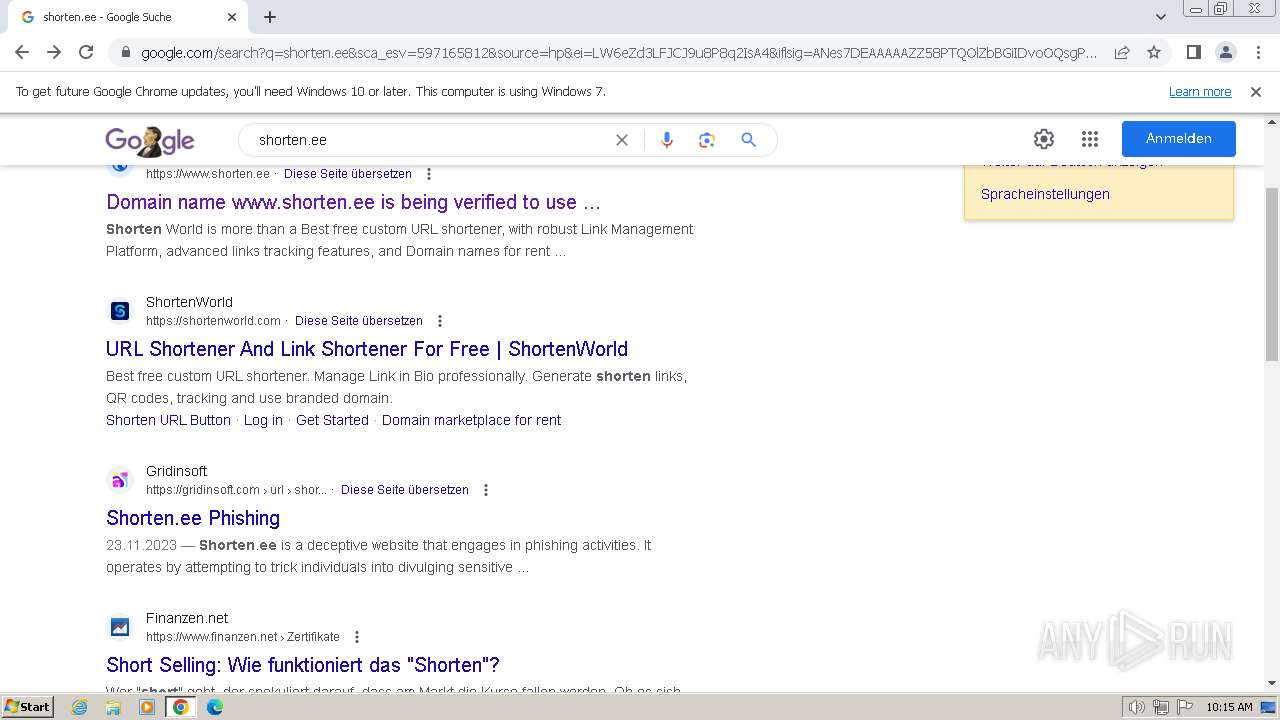Viewport: 1280px width, 720px height.
Task: Open the Learn more update link
Action: click(x=1200, y=92)
